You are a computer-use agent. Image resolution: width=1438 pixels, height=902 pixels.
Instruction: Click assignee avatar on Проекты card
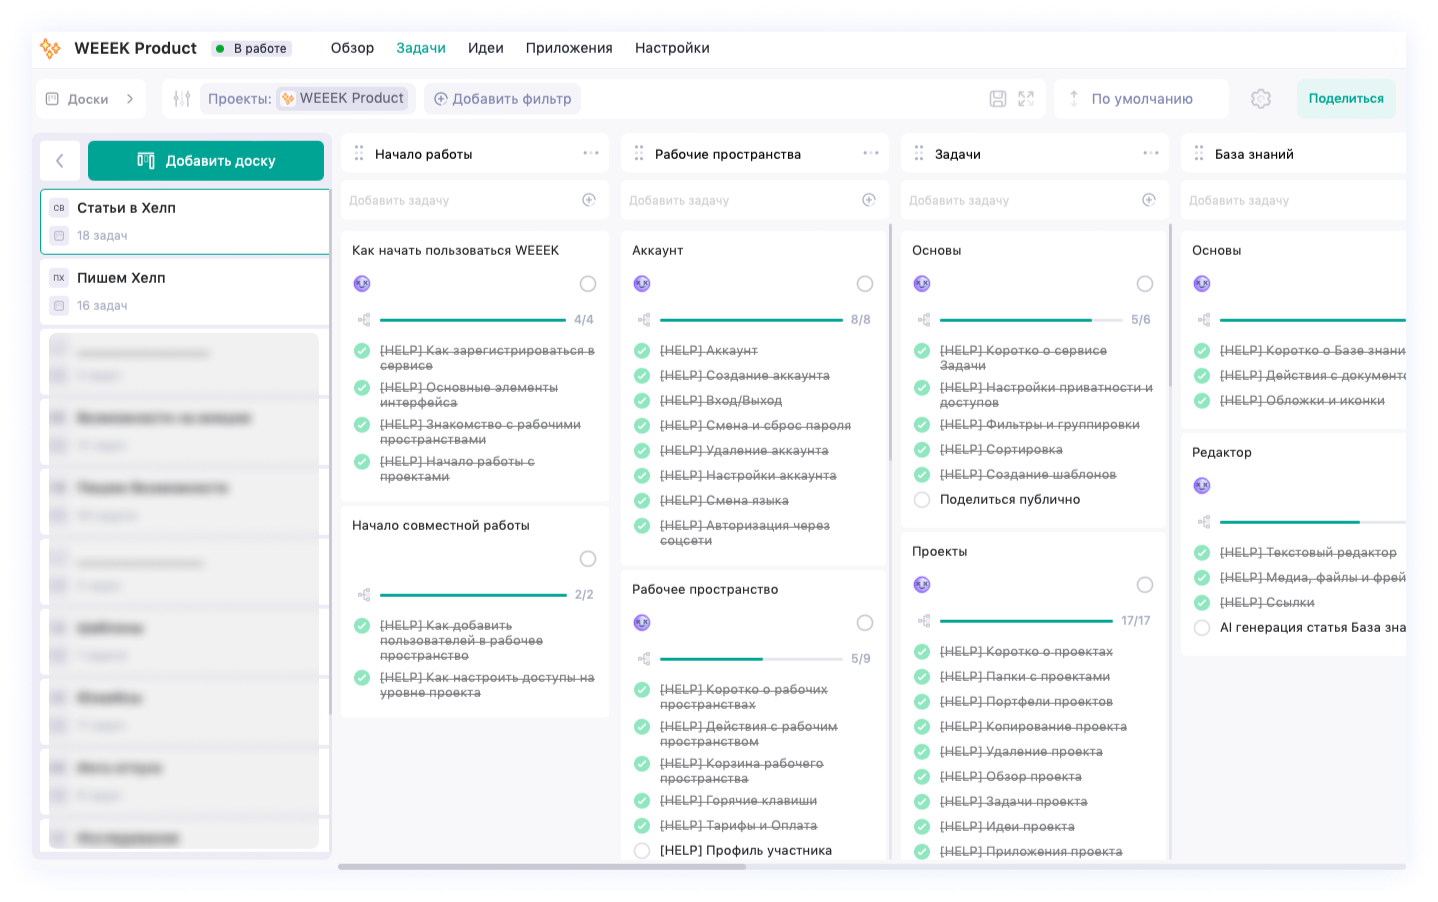[x=922, y=585]
